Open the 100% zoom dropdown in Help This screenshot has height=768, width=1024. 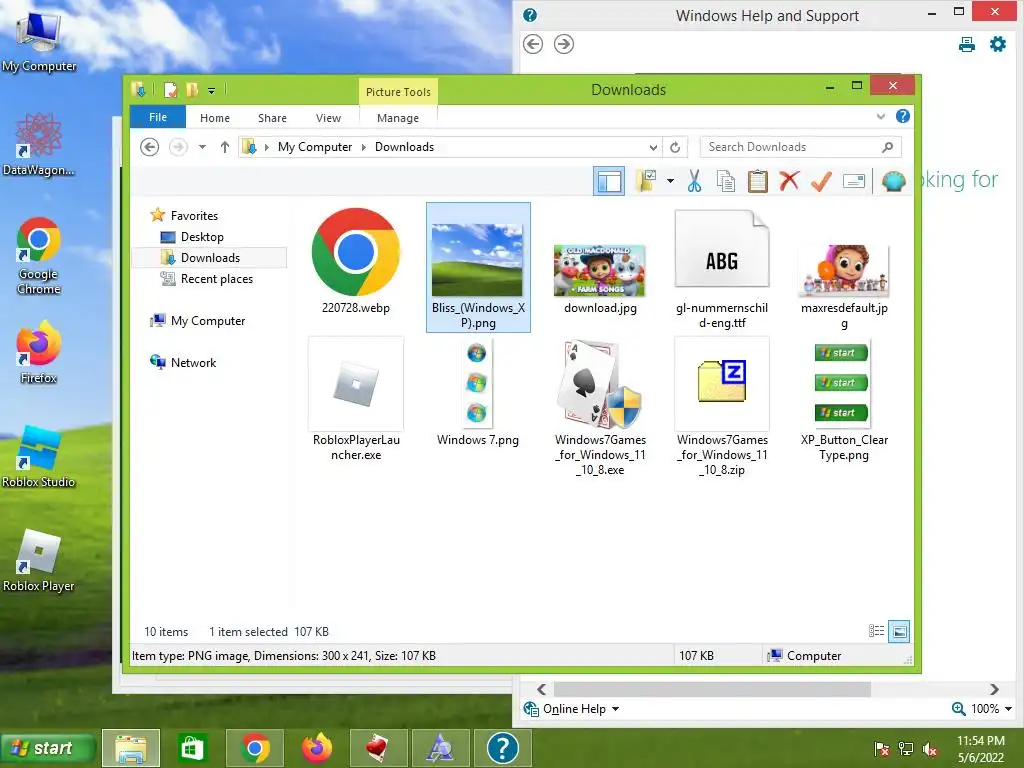click(982, 709)
